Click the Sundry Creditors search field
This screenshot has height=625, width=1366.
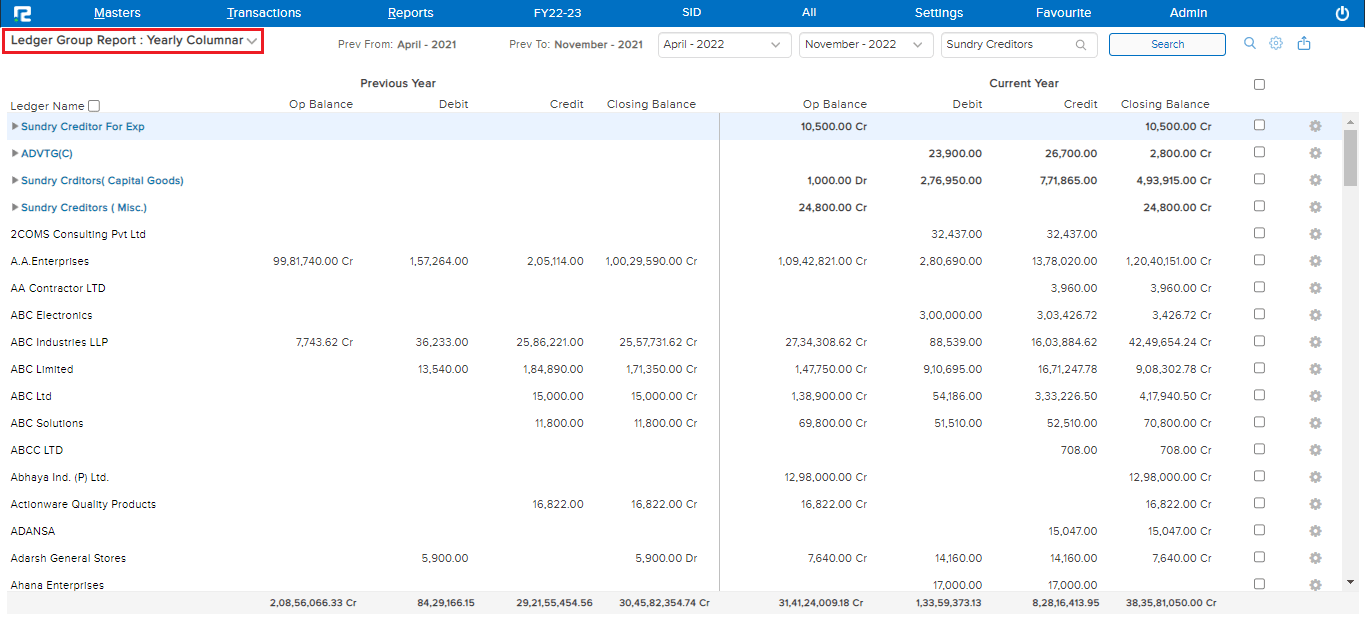1008,45
